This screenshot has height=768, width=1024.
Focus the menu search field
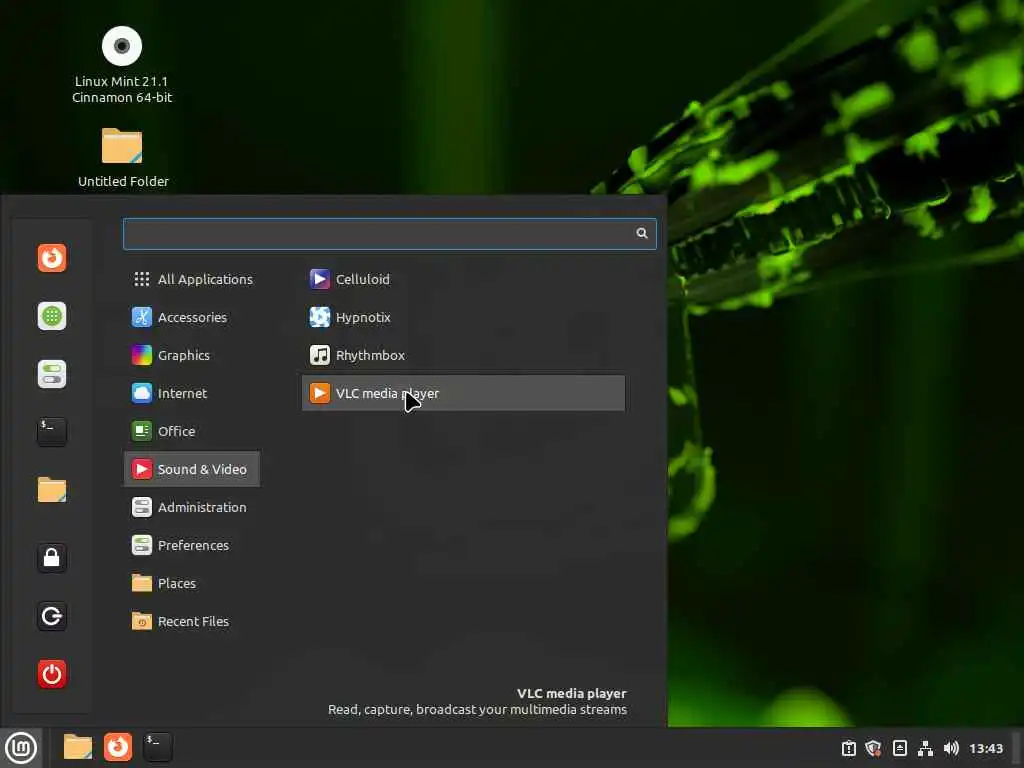[389, 234]
